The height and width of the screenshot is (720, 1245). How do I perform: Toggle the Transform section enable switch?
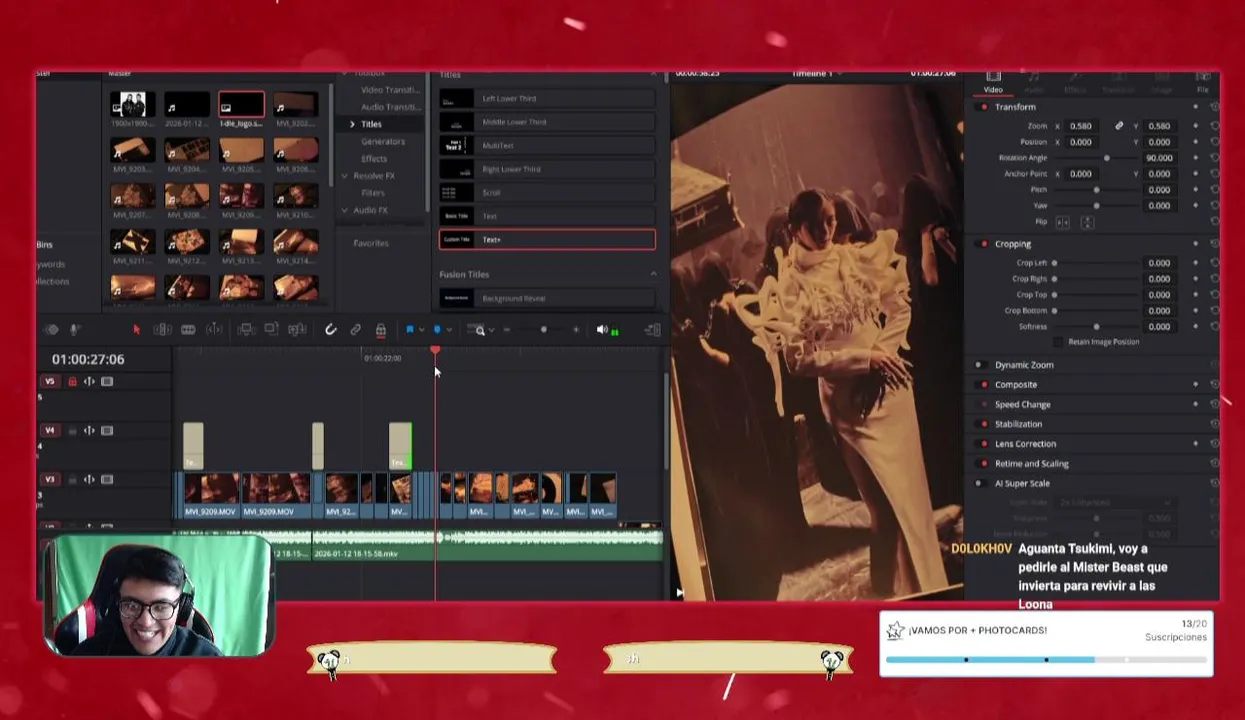pyautogui.click(x=984, y=107)
